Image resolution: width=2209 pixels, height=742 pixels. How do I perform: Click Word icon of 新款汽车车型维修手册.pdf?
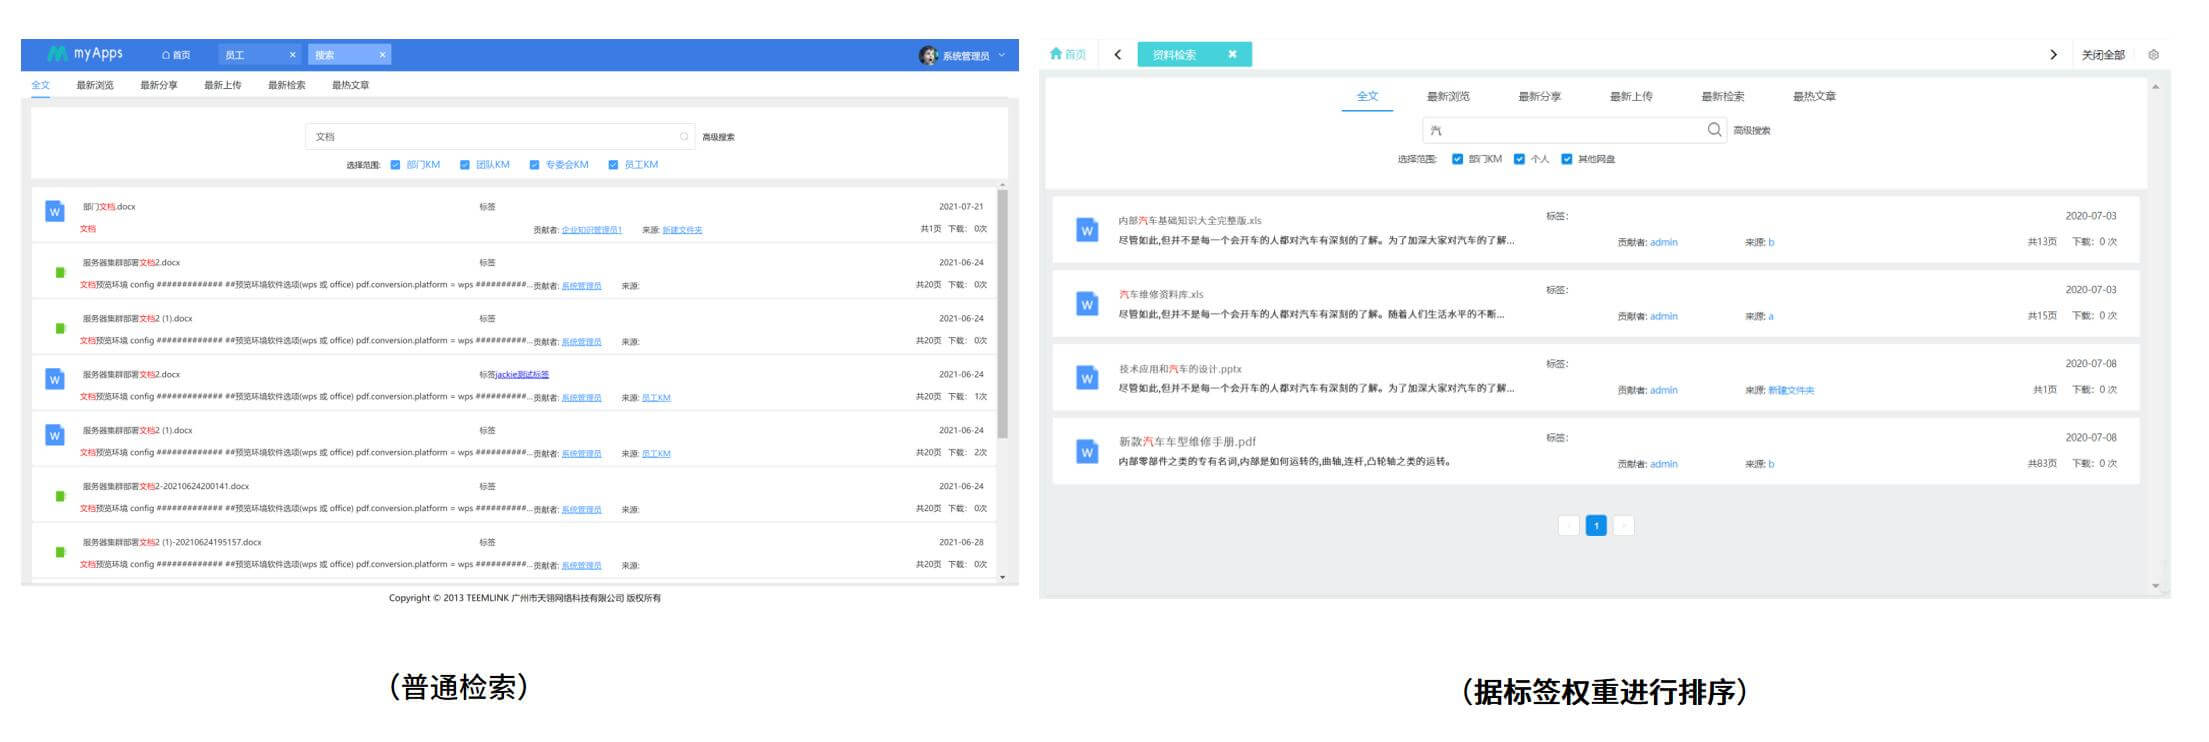pyautogui.click(x=1086, y=452)
